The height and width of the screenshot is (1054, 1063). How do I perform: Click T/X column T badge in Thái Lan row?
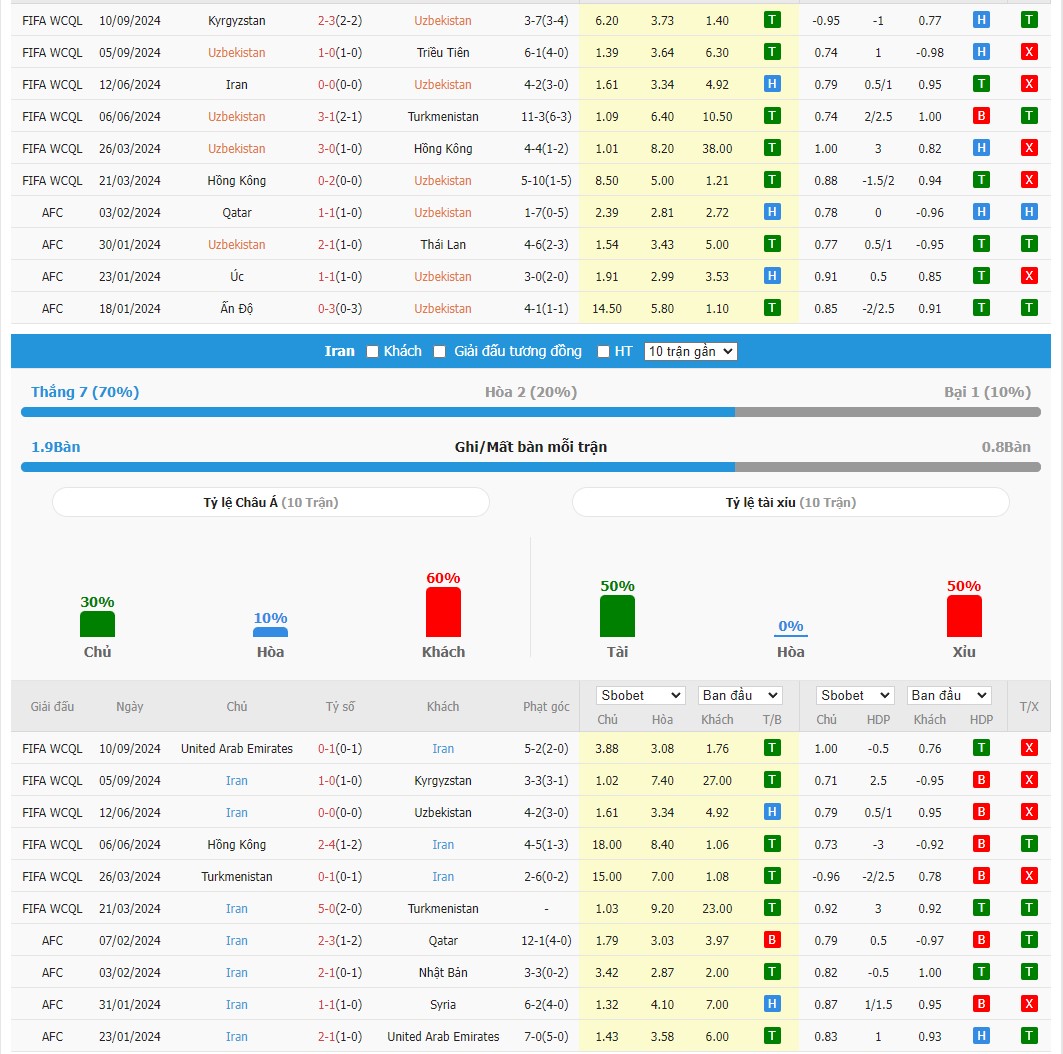click(x=1028, y=244)
